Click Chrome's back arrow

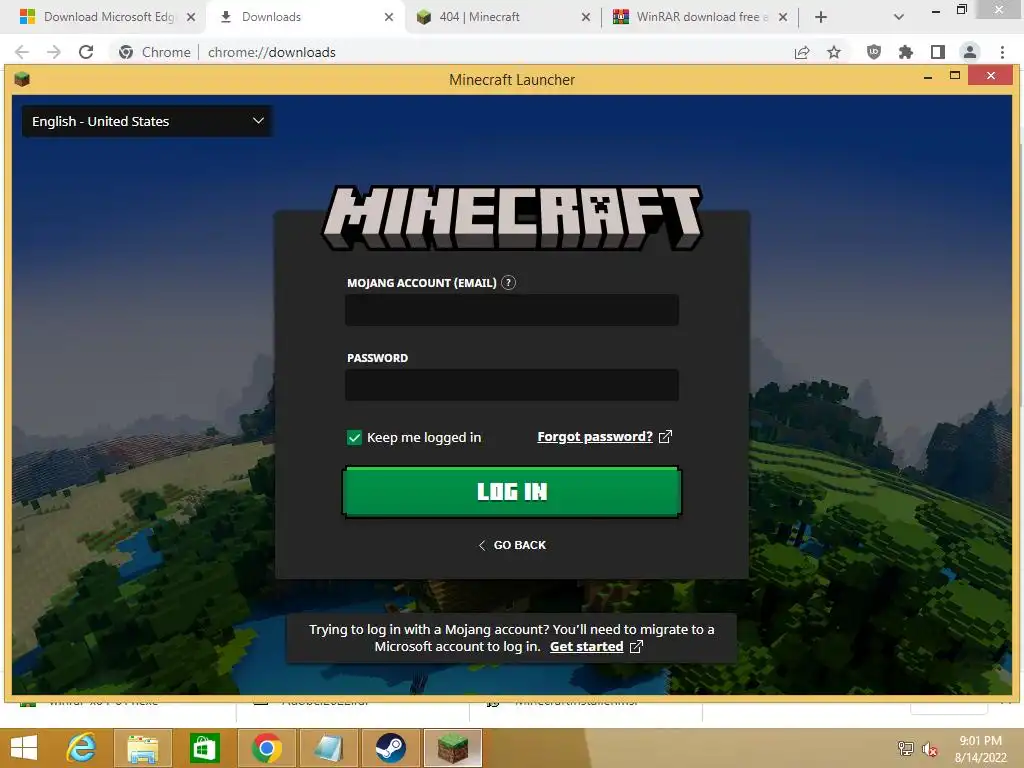(22, 52)
